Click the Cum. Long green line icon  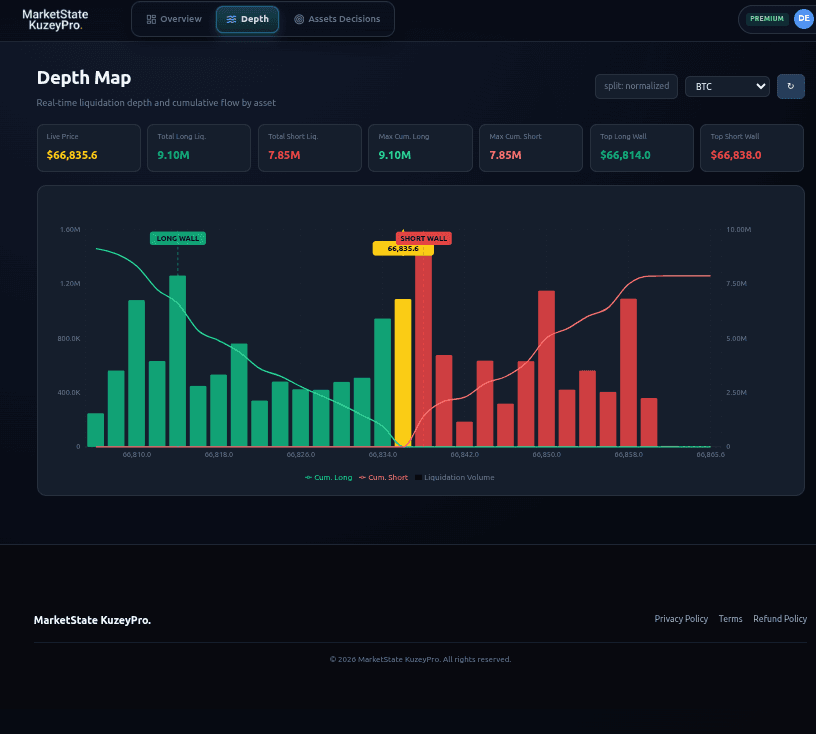point(310,478)
